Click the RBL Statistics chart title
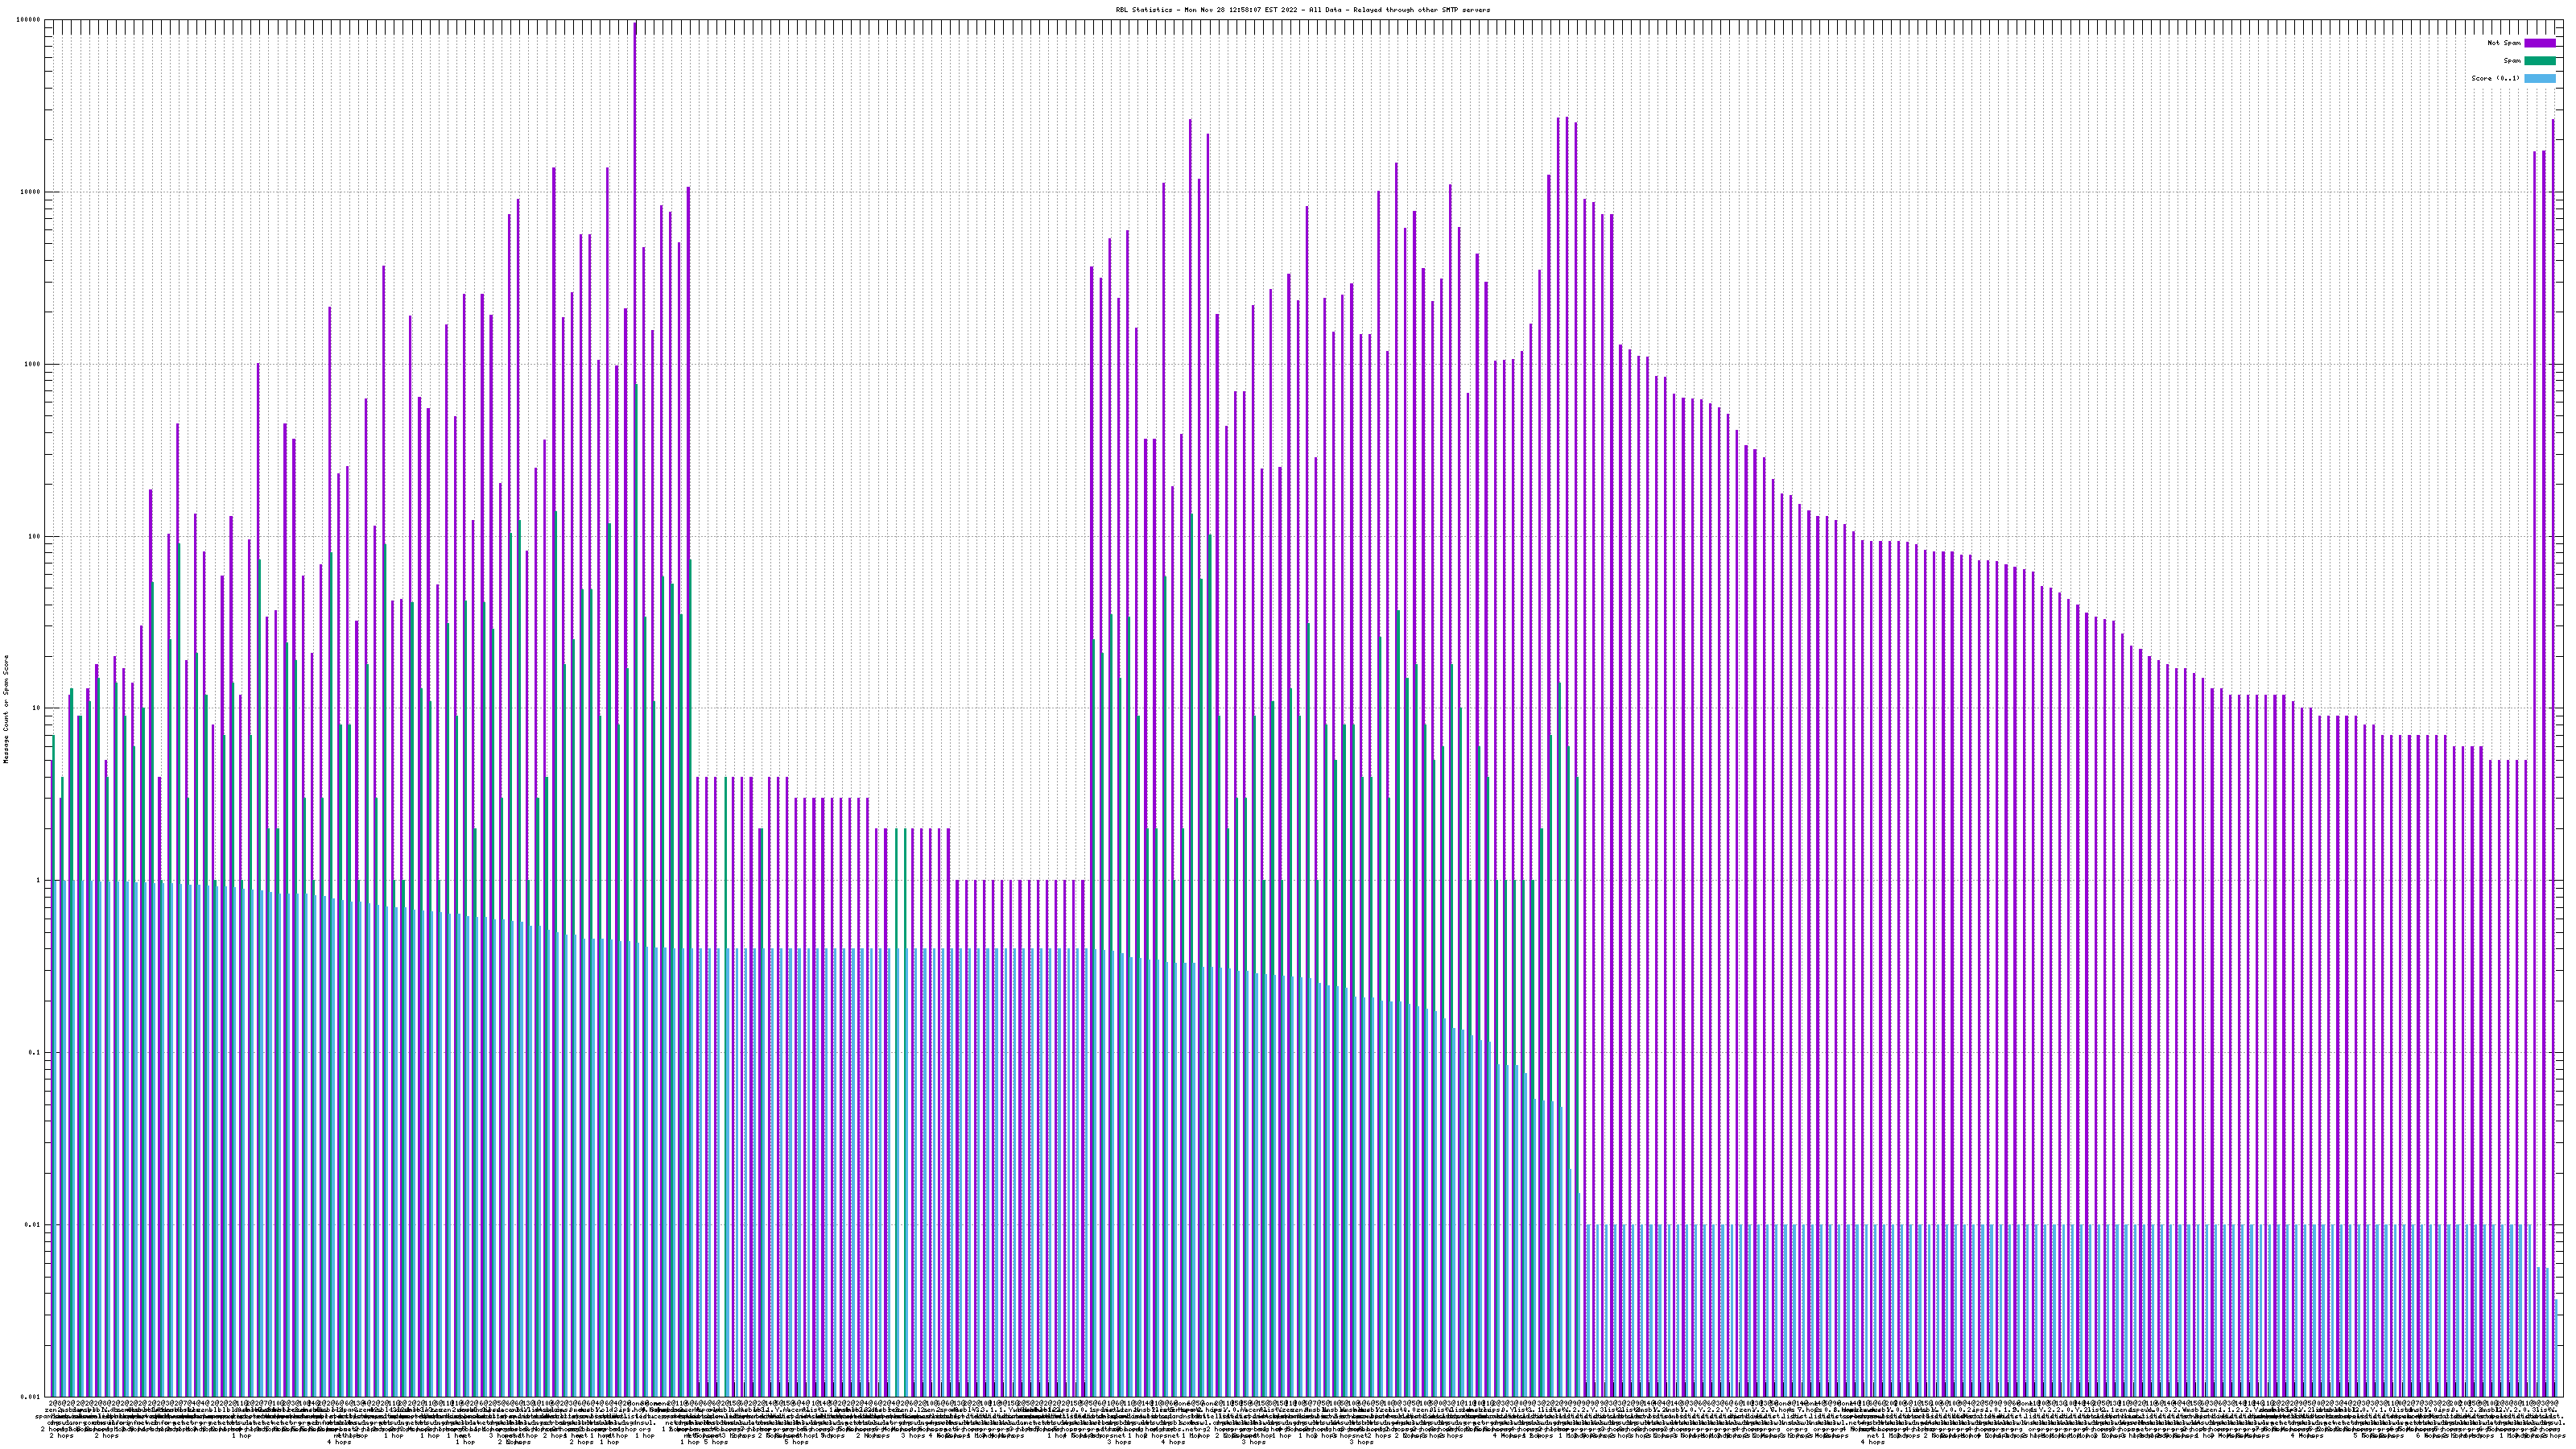 (1302, 10)
